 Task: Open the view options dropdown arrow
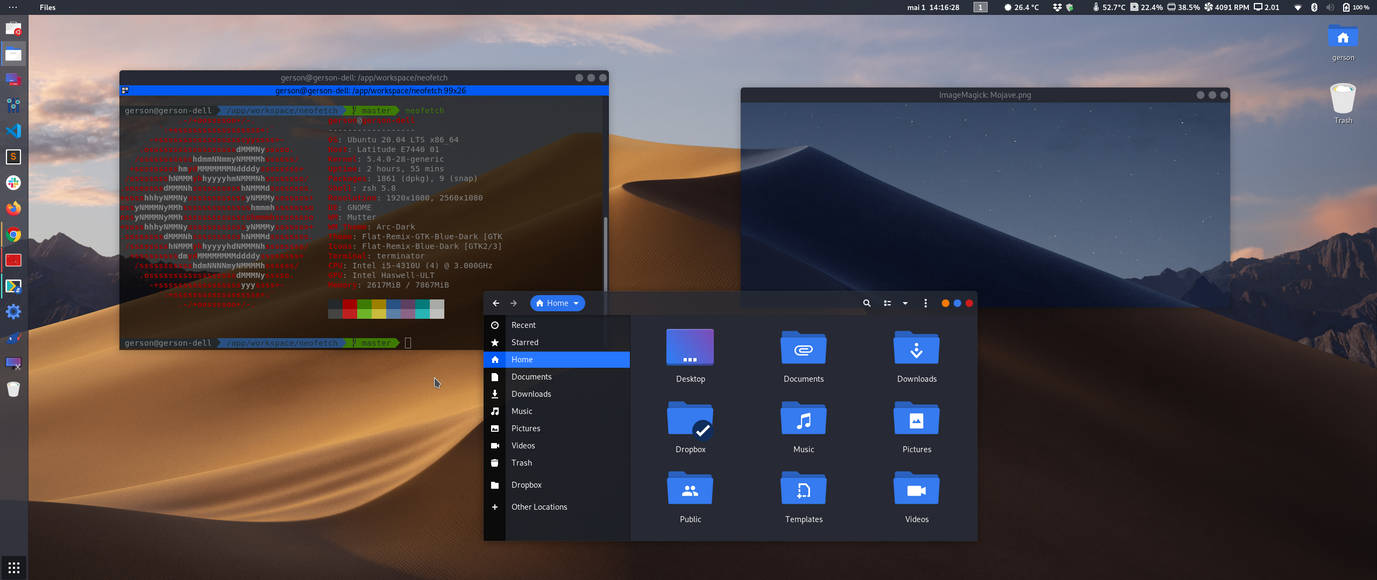tap(905, 303)
